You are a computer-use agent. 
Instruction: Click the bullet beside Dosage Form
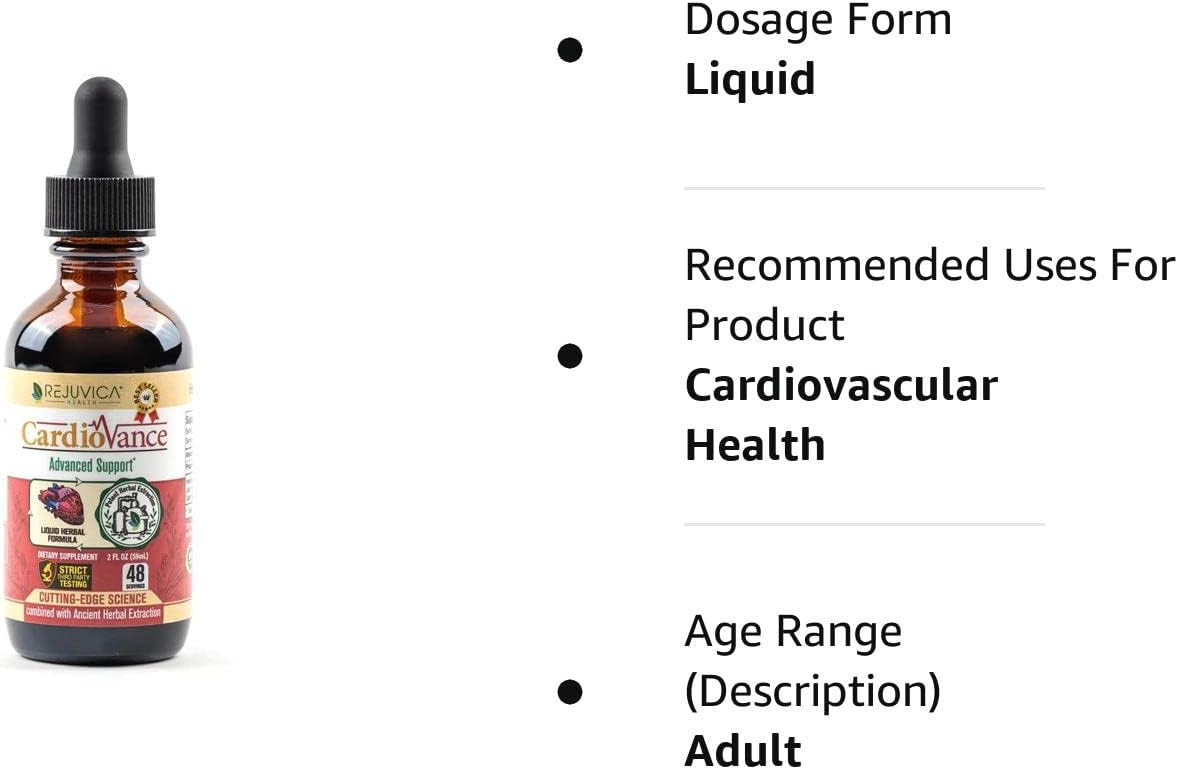tap(570, 50)
